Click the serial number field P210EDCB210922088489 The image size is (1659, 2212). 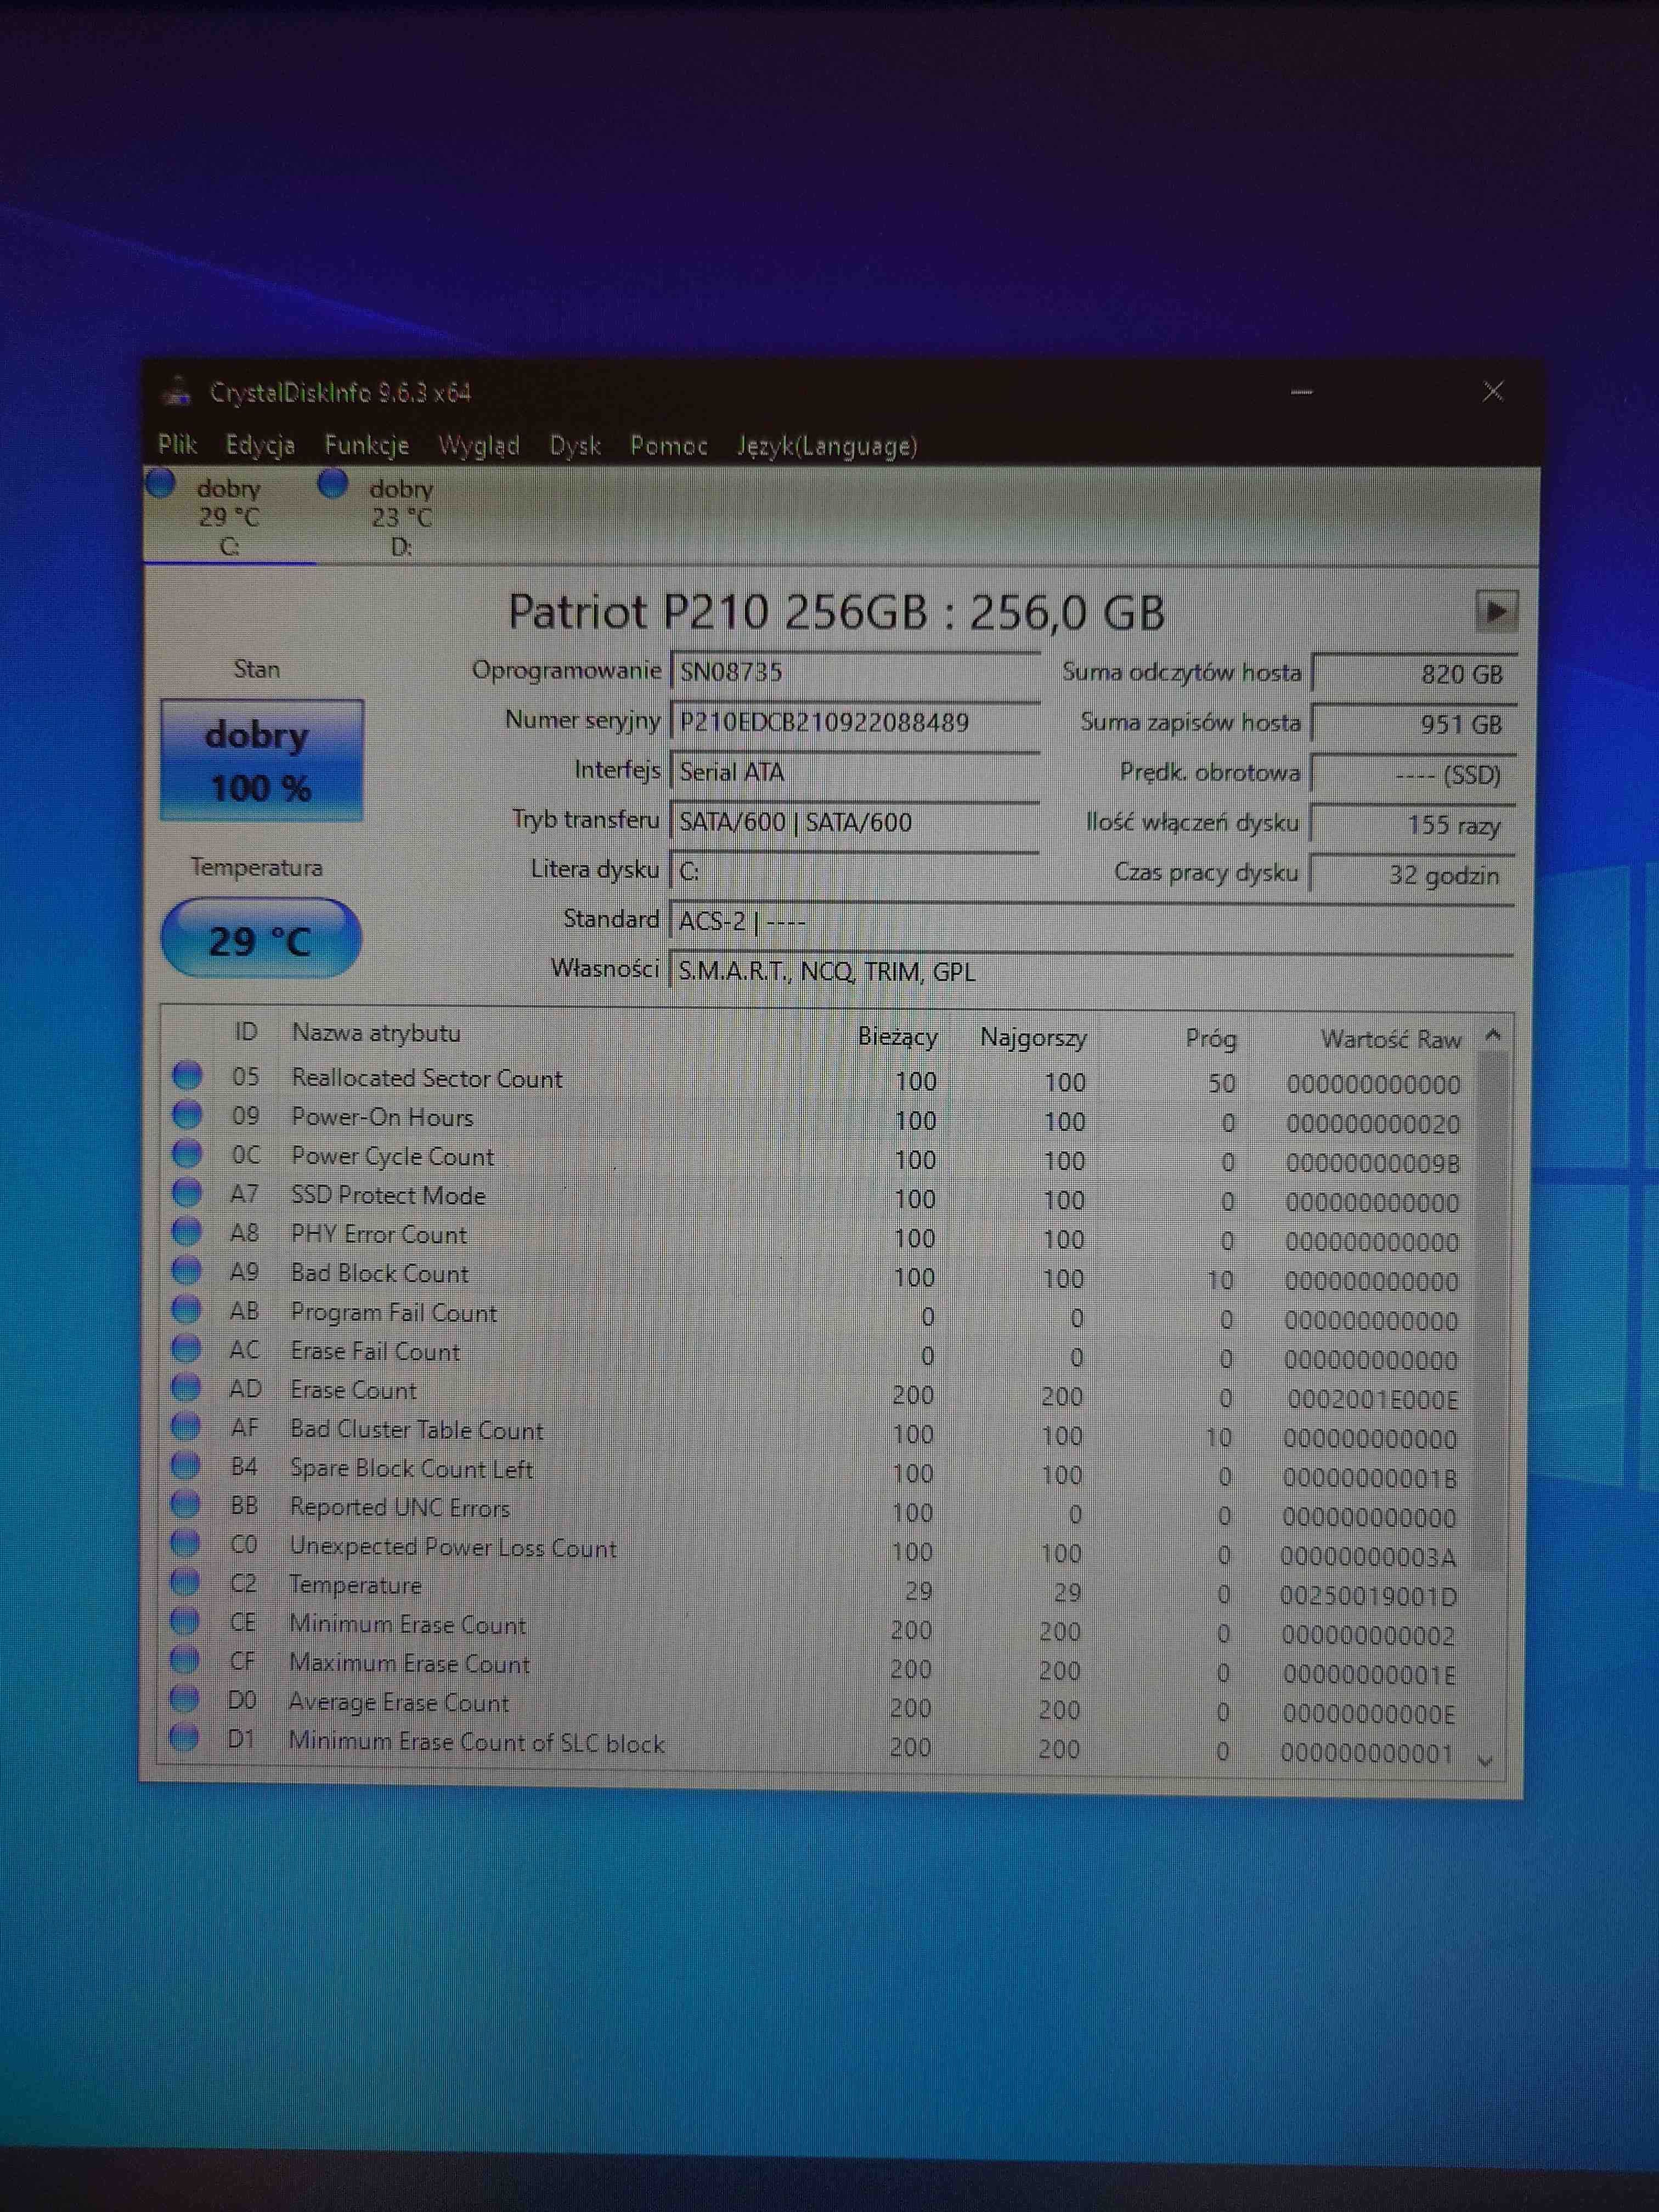(x=855, y=722)
